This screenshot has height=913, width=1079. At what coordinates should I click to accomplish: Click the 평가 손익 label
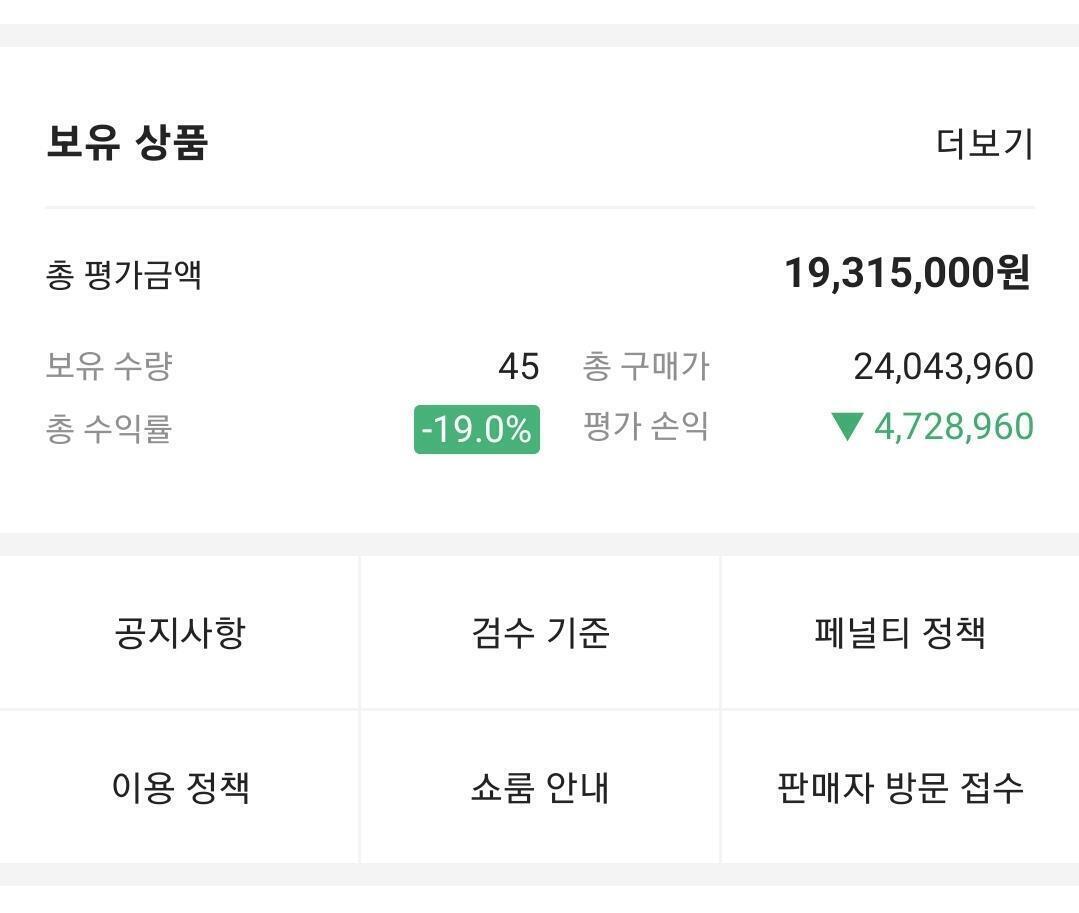[x=646, y=427]
